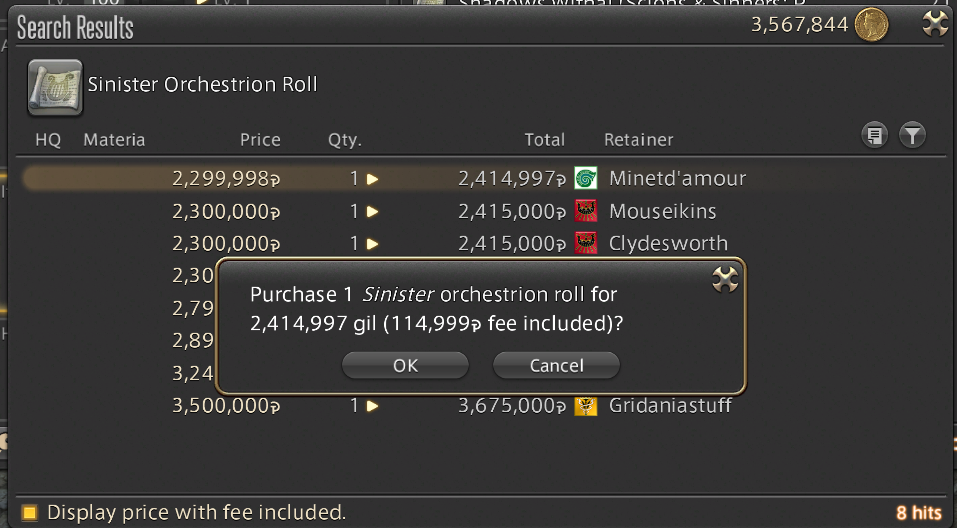Screen dimensions: 957x528
Task: Click the 3,567,844 gil balance
Action: click(799, 24)
